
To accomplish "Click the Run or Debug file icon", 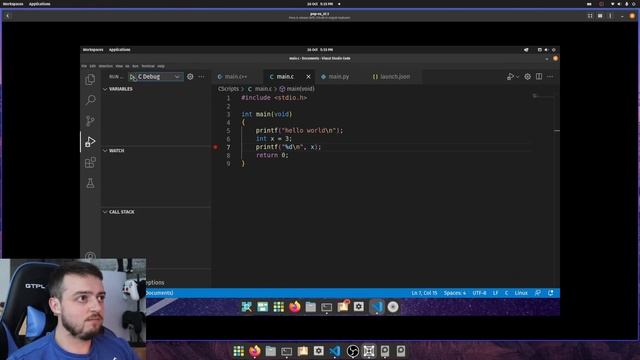I will (x=510, y=76).
